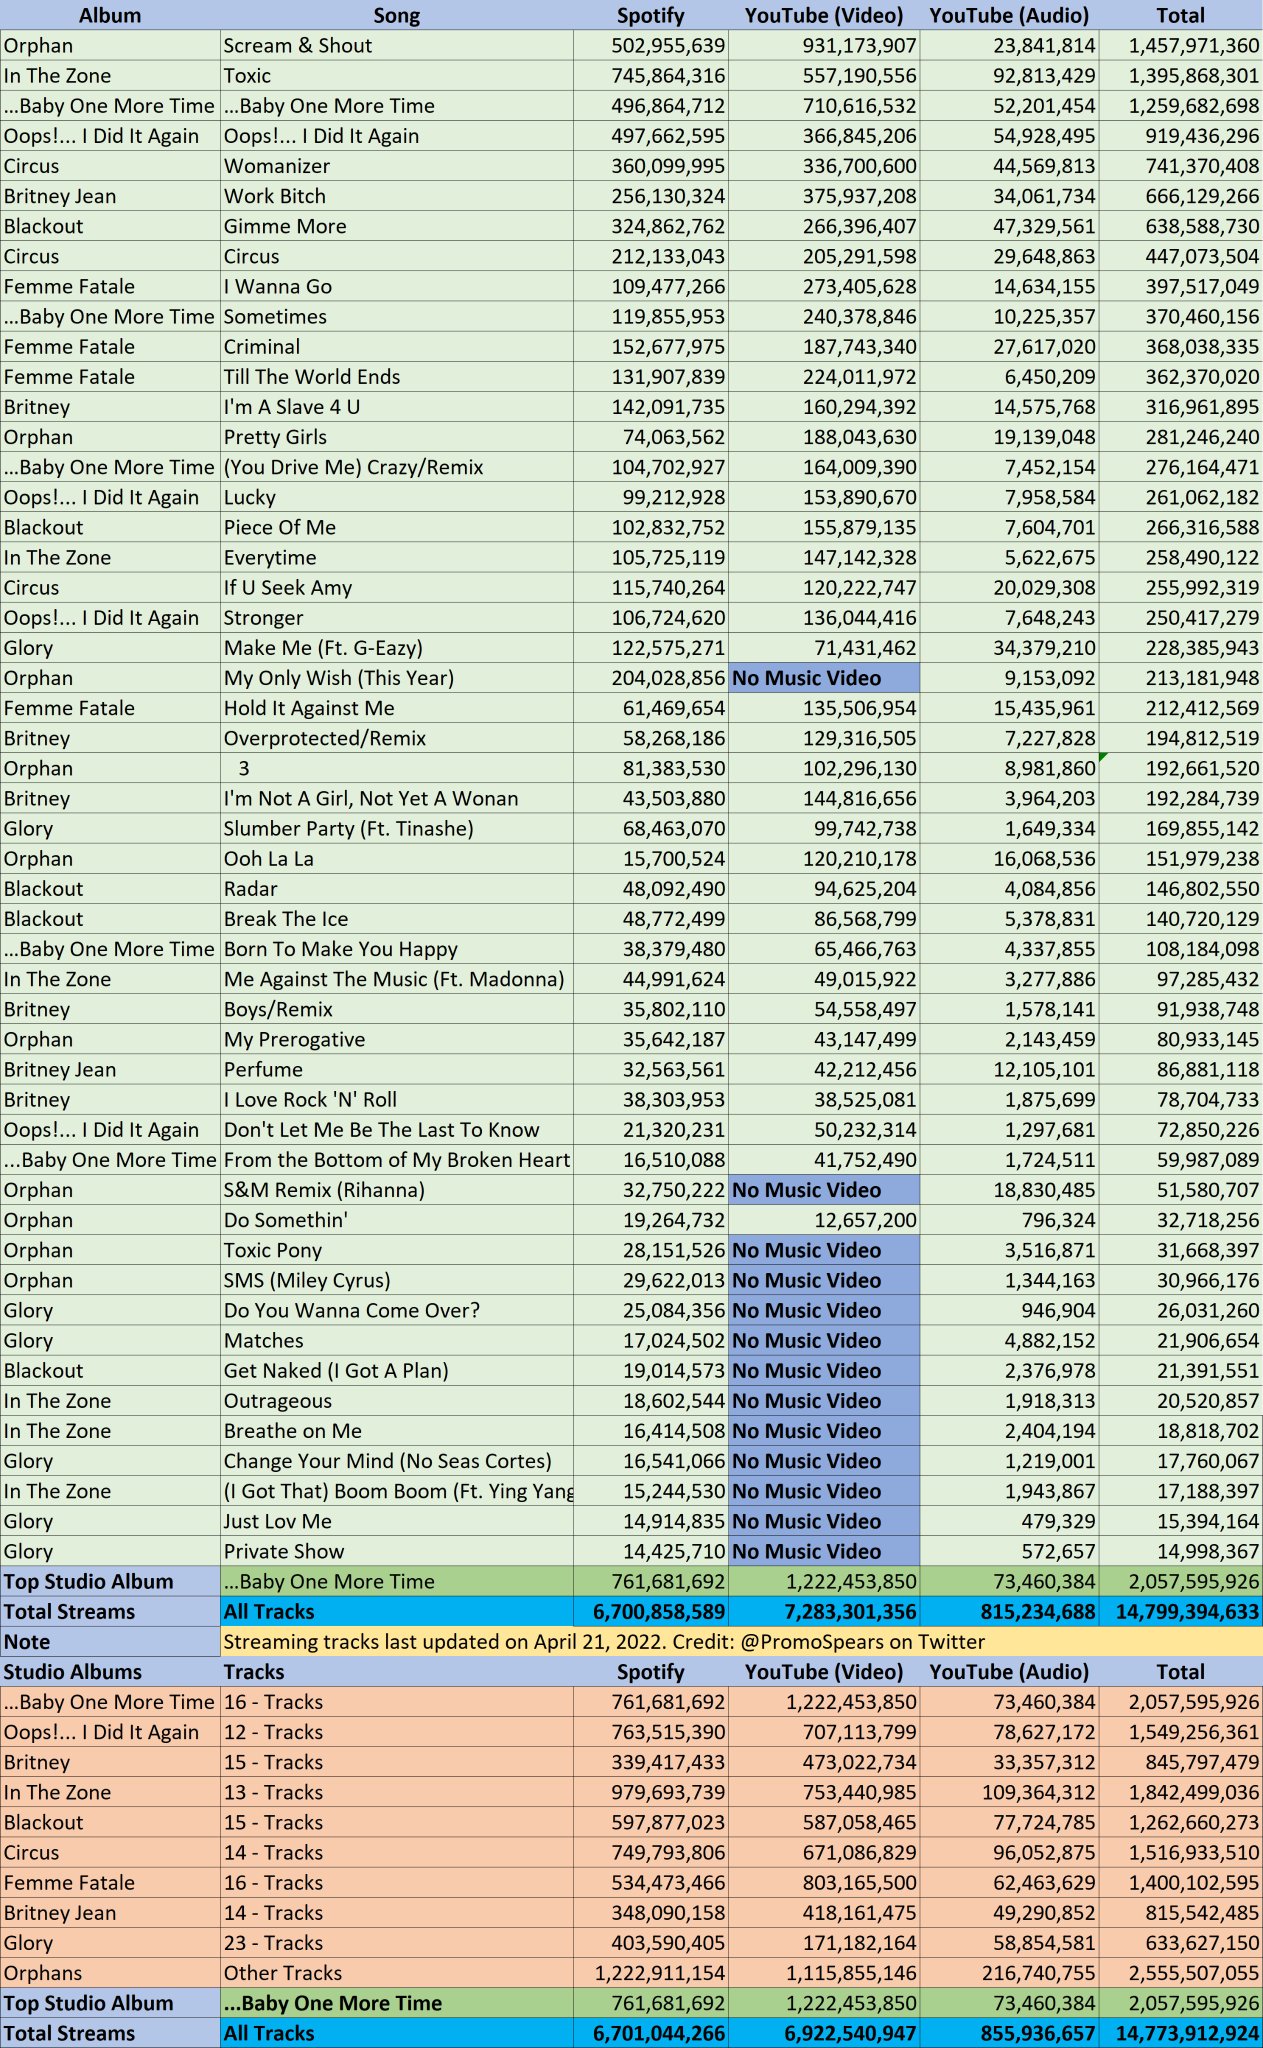Screen dimensions: 1263x2048
Task: Select 'Ooh La La' song cell
Action: [397, 858]
